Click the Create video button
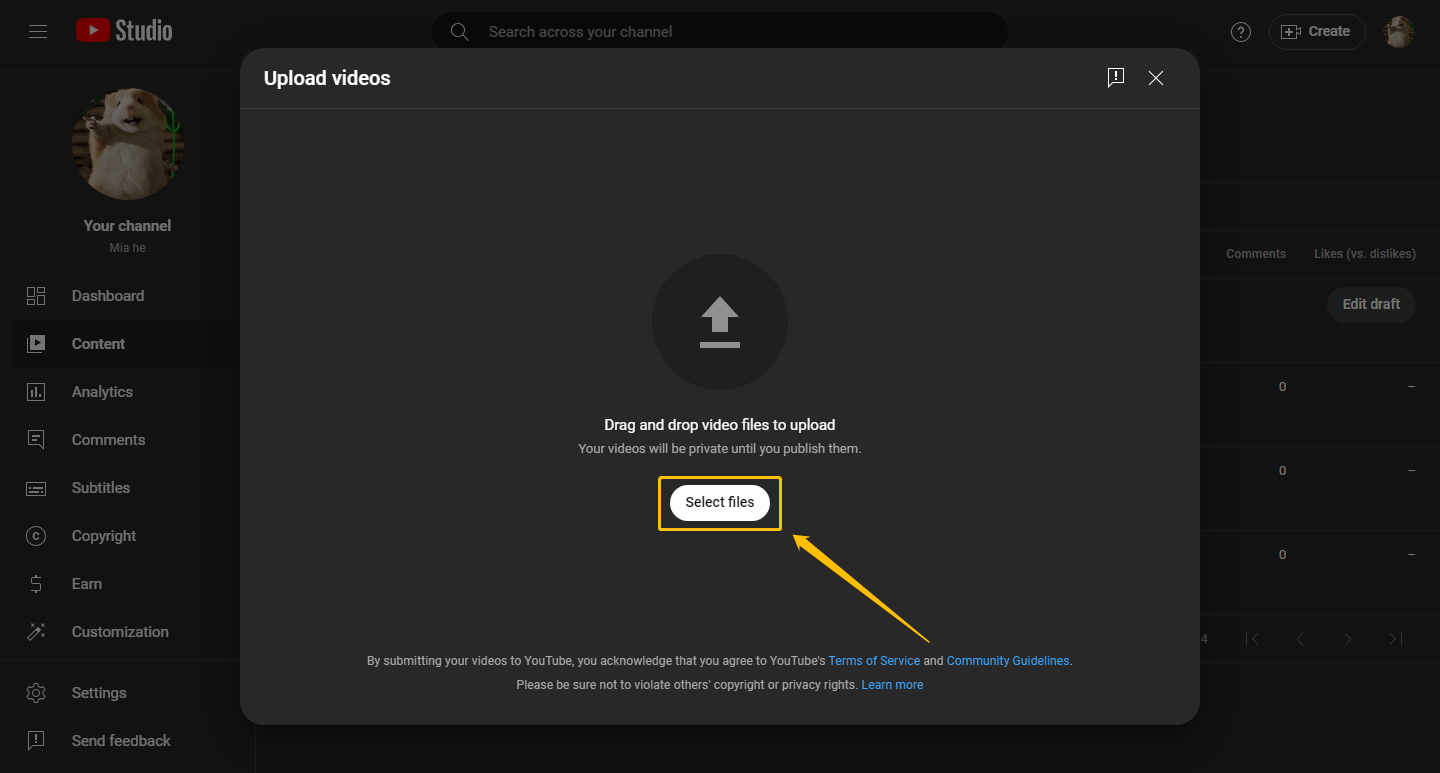Screen dimensions: 1440x773 pyautogui.click(x=1317, y=32)
